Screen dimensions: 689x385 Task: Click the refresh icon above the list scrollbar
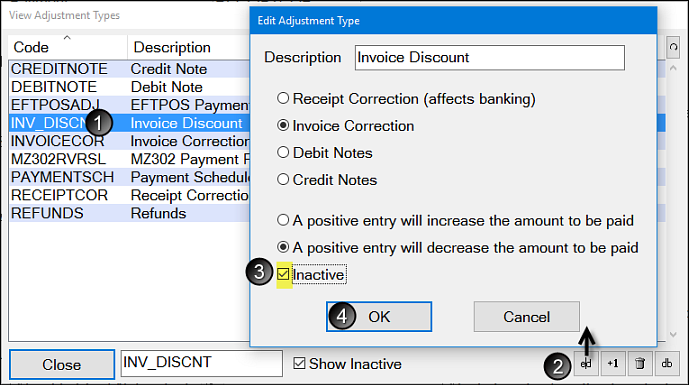673,47
